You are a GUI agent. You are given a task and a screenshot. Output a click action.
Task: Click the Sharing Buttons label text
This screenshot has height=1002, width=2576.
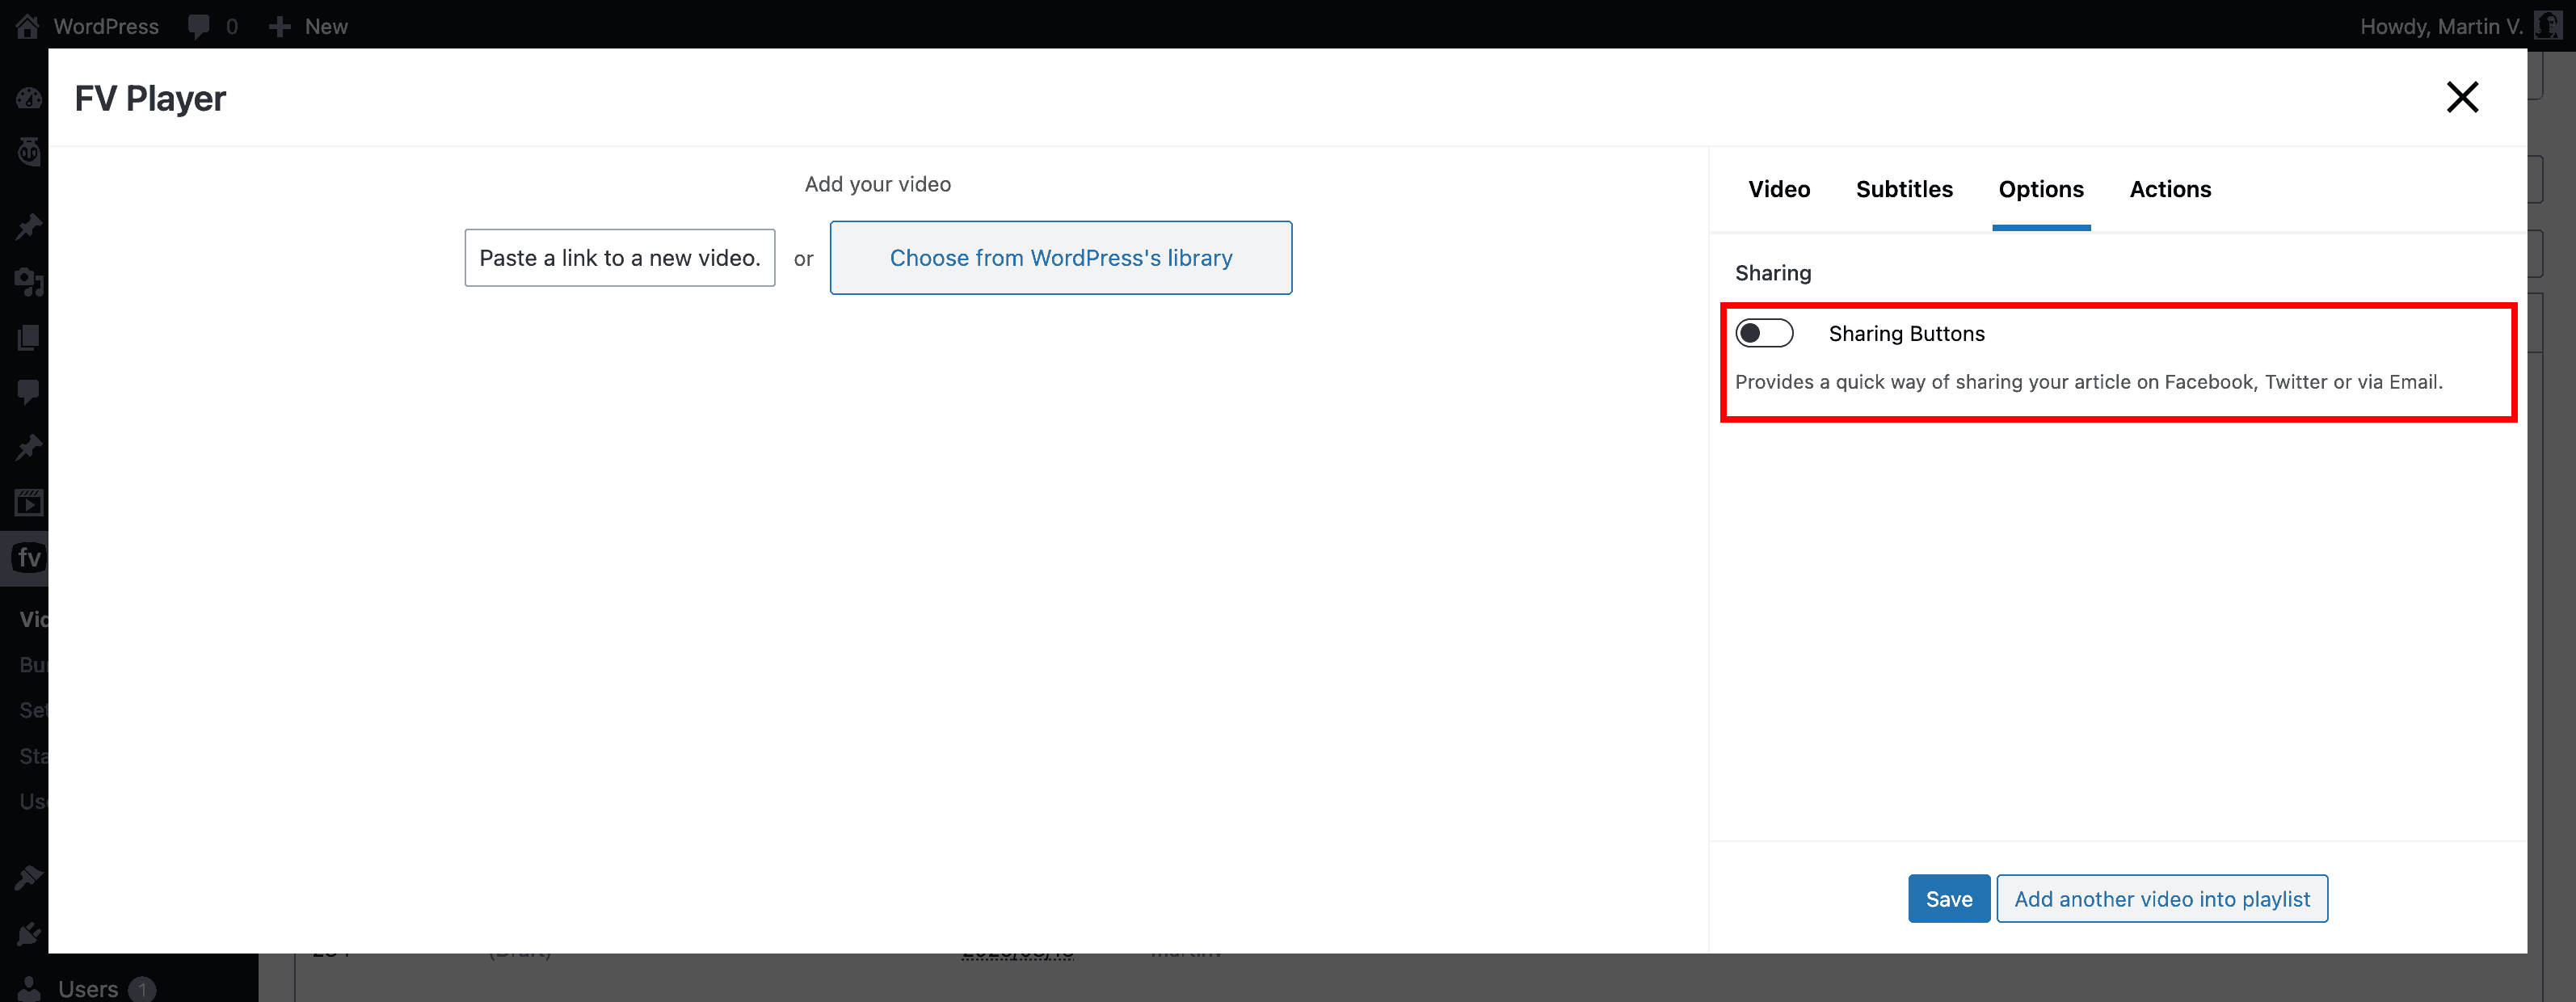1906,333
